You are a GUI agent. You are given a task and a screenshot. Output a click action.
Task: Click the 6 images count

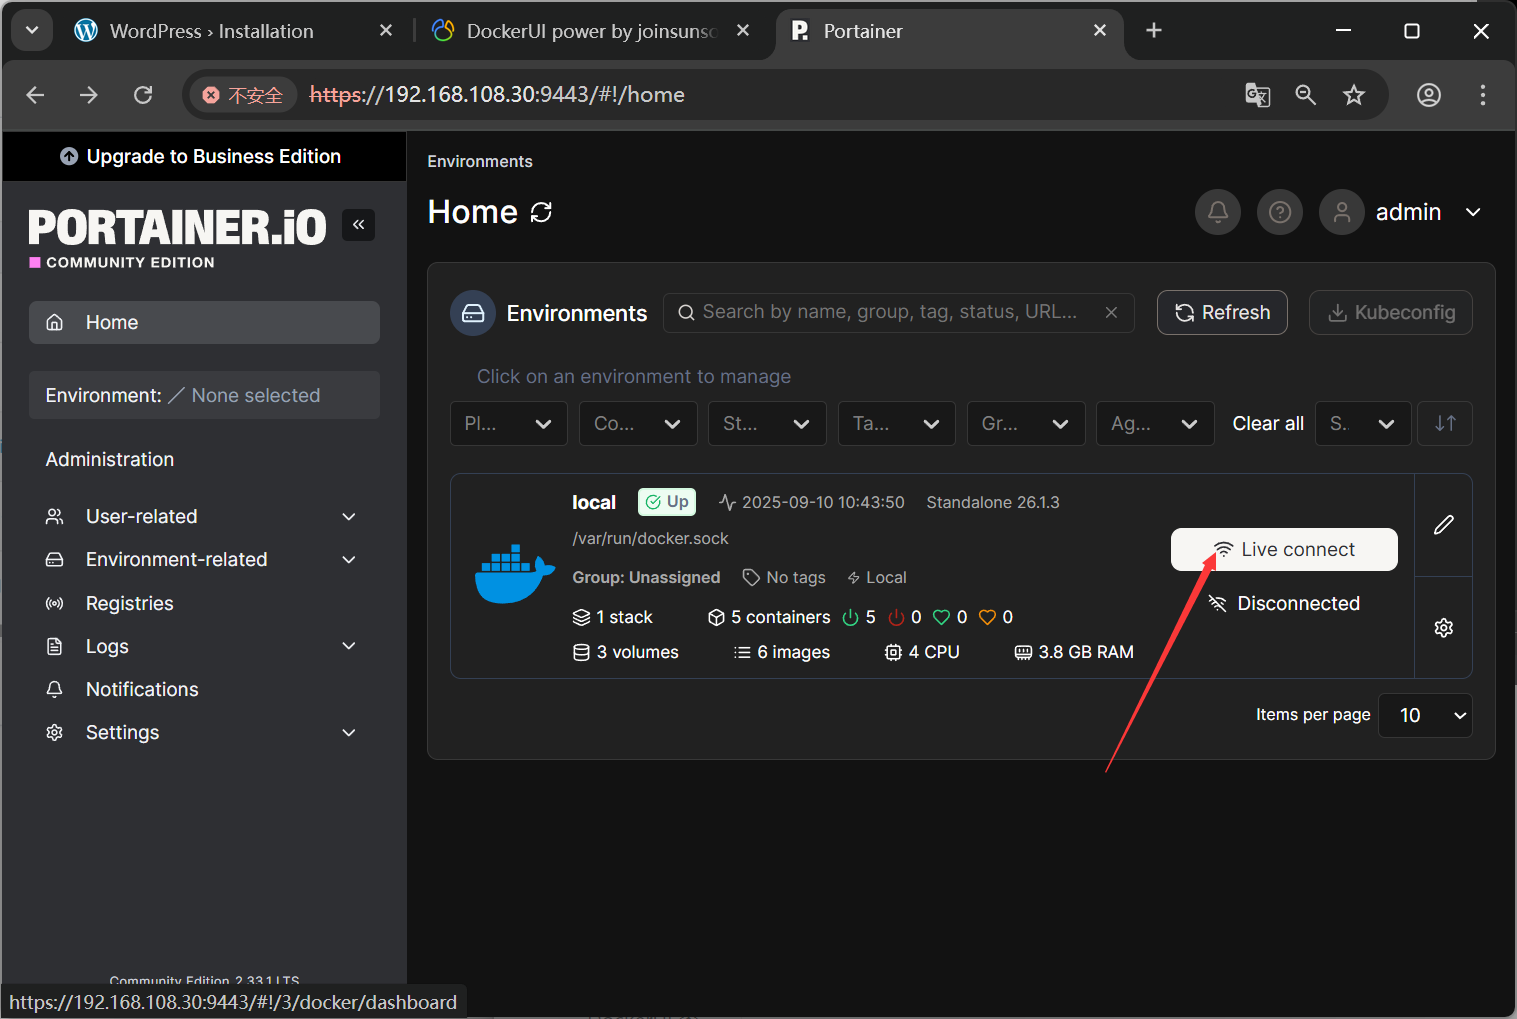pyautogui.click(x=782, y=653)
